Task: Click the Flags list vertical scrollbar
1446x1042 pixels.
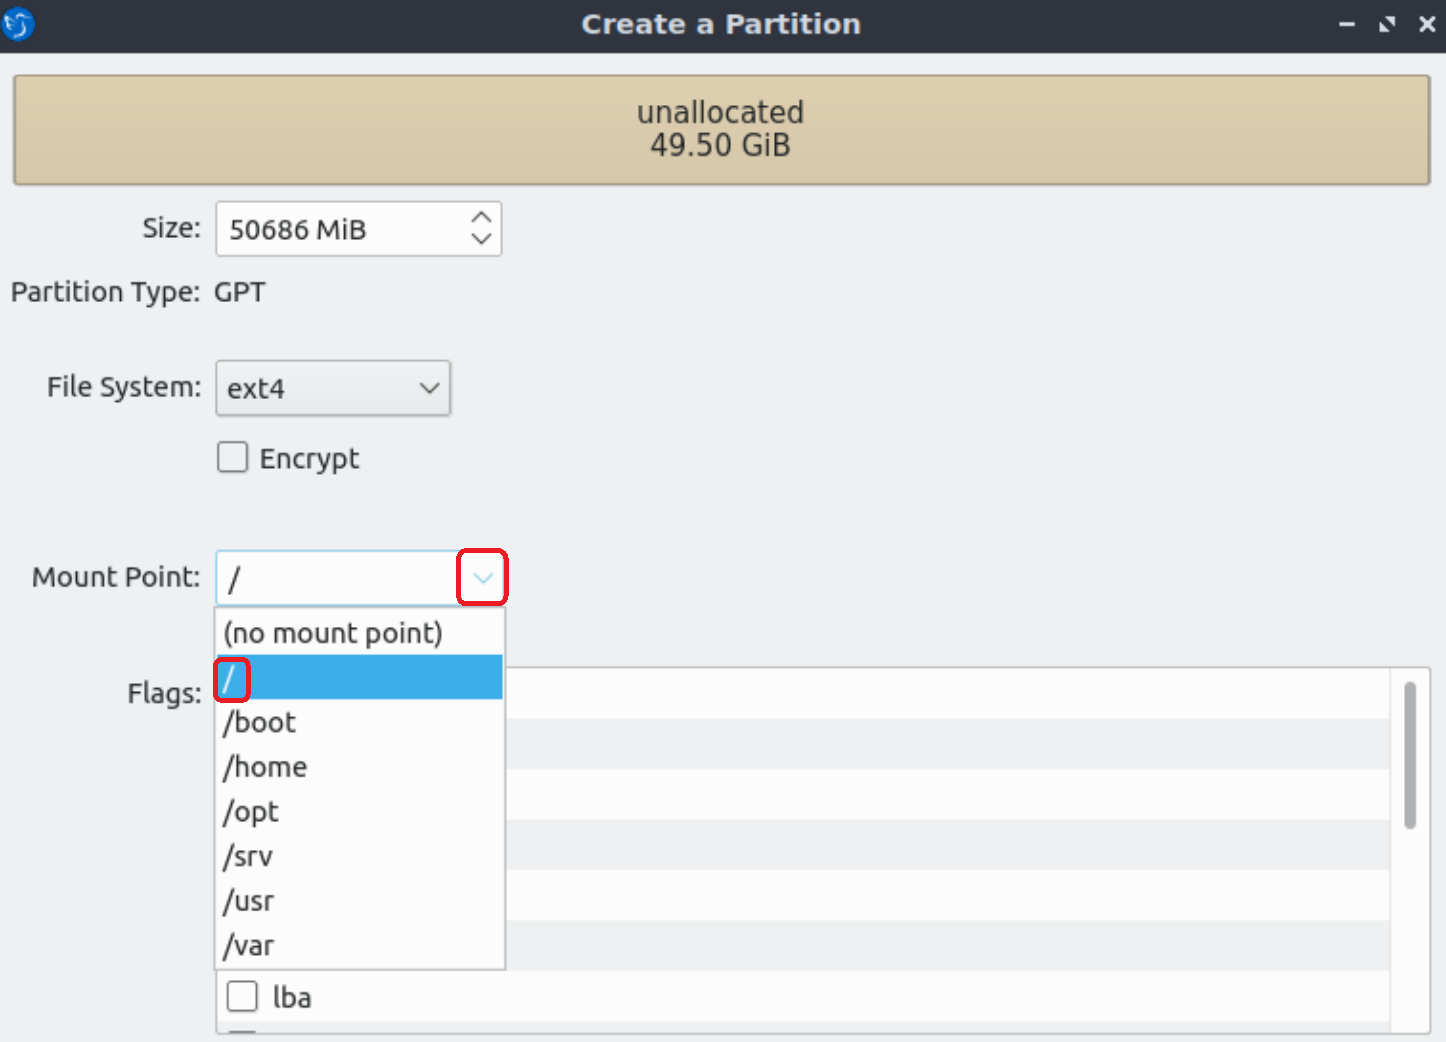Action: coord(1410,756)
